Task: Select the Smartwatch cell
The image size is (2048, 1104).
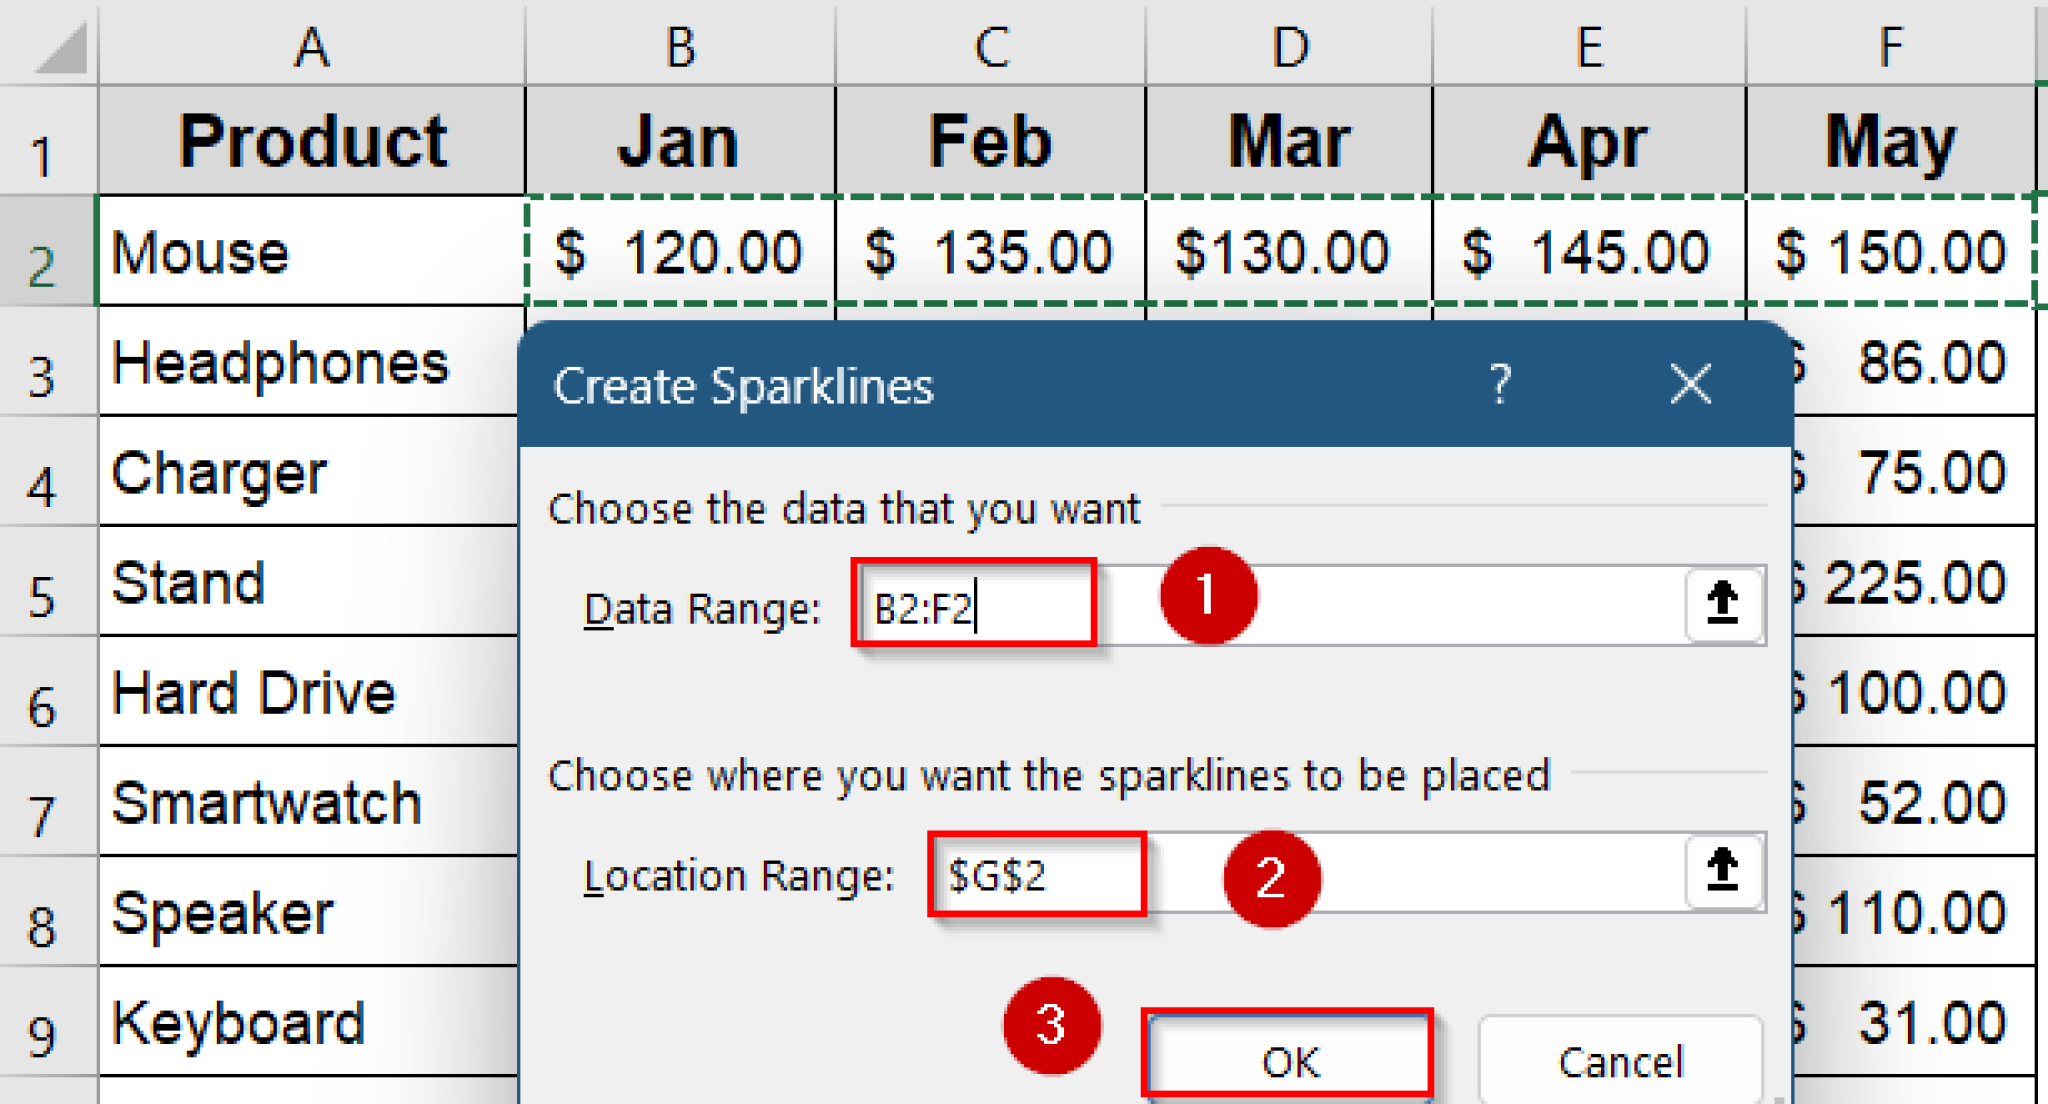Action: point(308,801)
